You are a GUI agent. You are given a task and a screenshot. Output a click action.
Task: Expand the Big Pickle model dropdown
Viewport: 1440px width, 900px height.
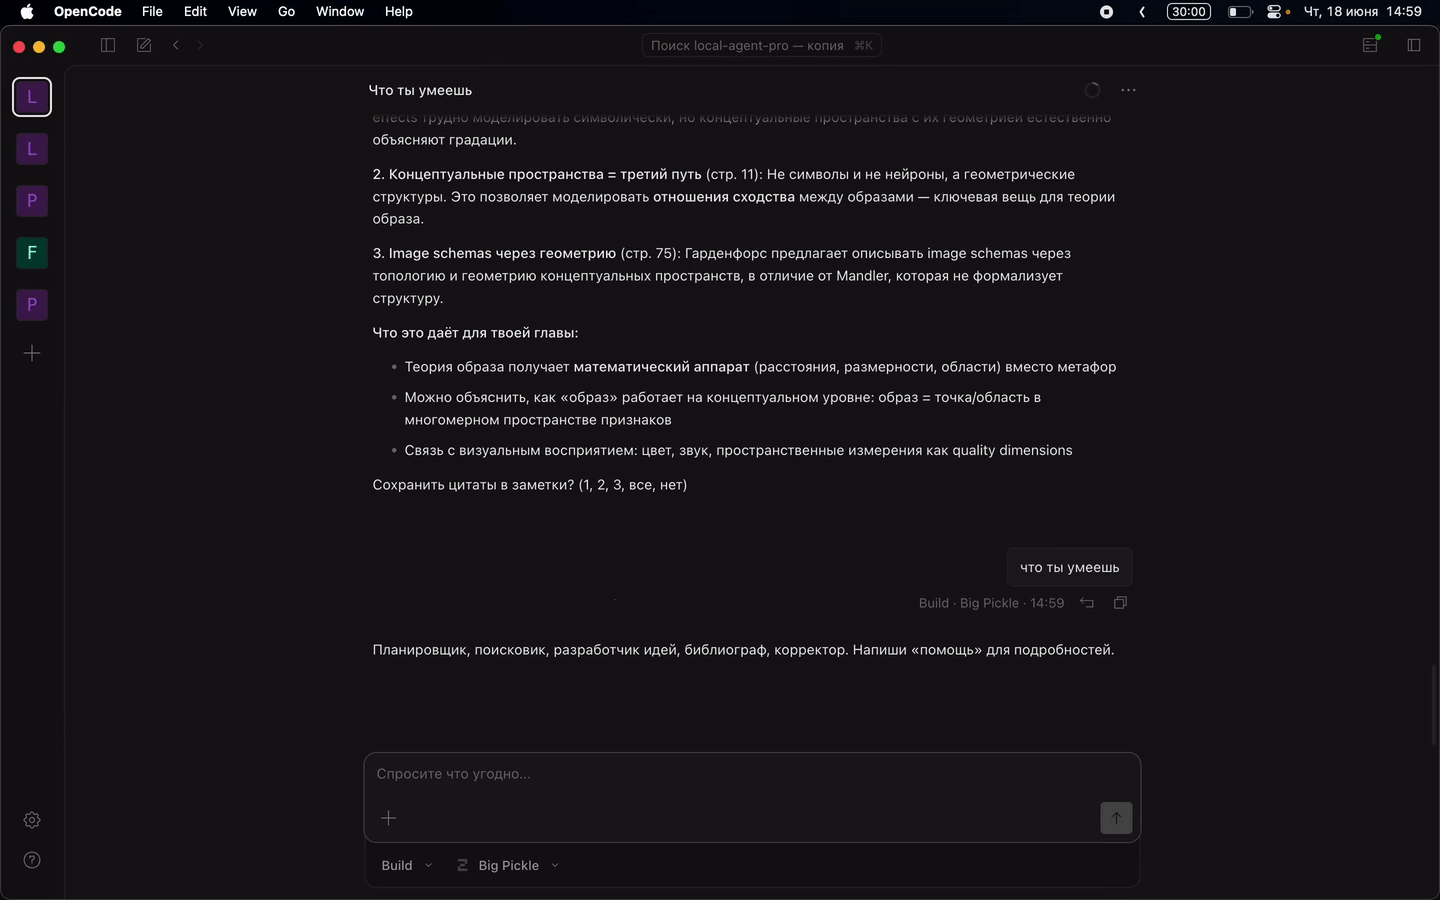[508, 865]
